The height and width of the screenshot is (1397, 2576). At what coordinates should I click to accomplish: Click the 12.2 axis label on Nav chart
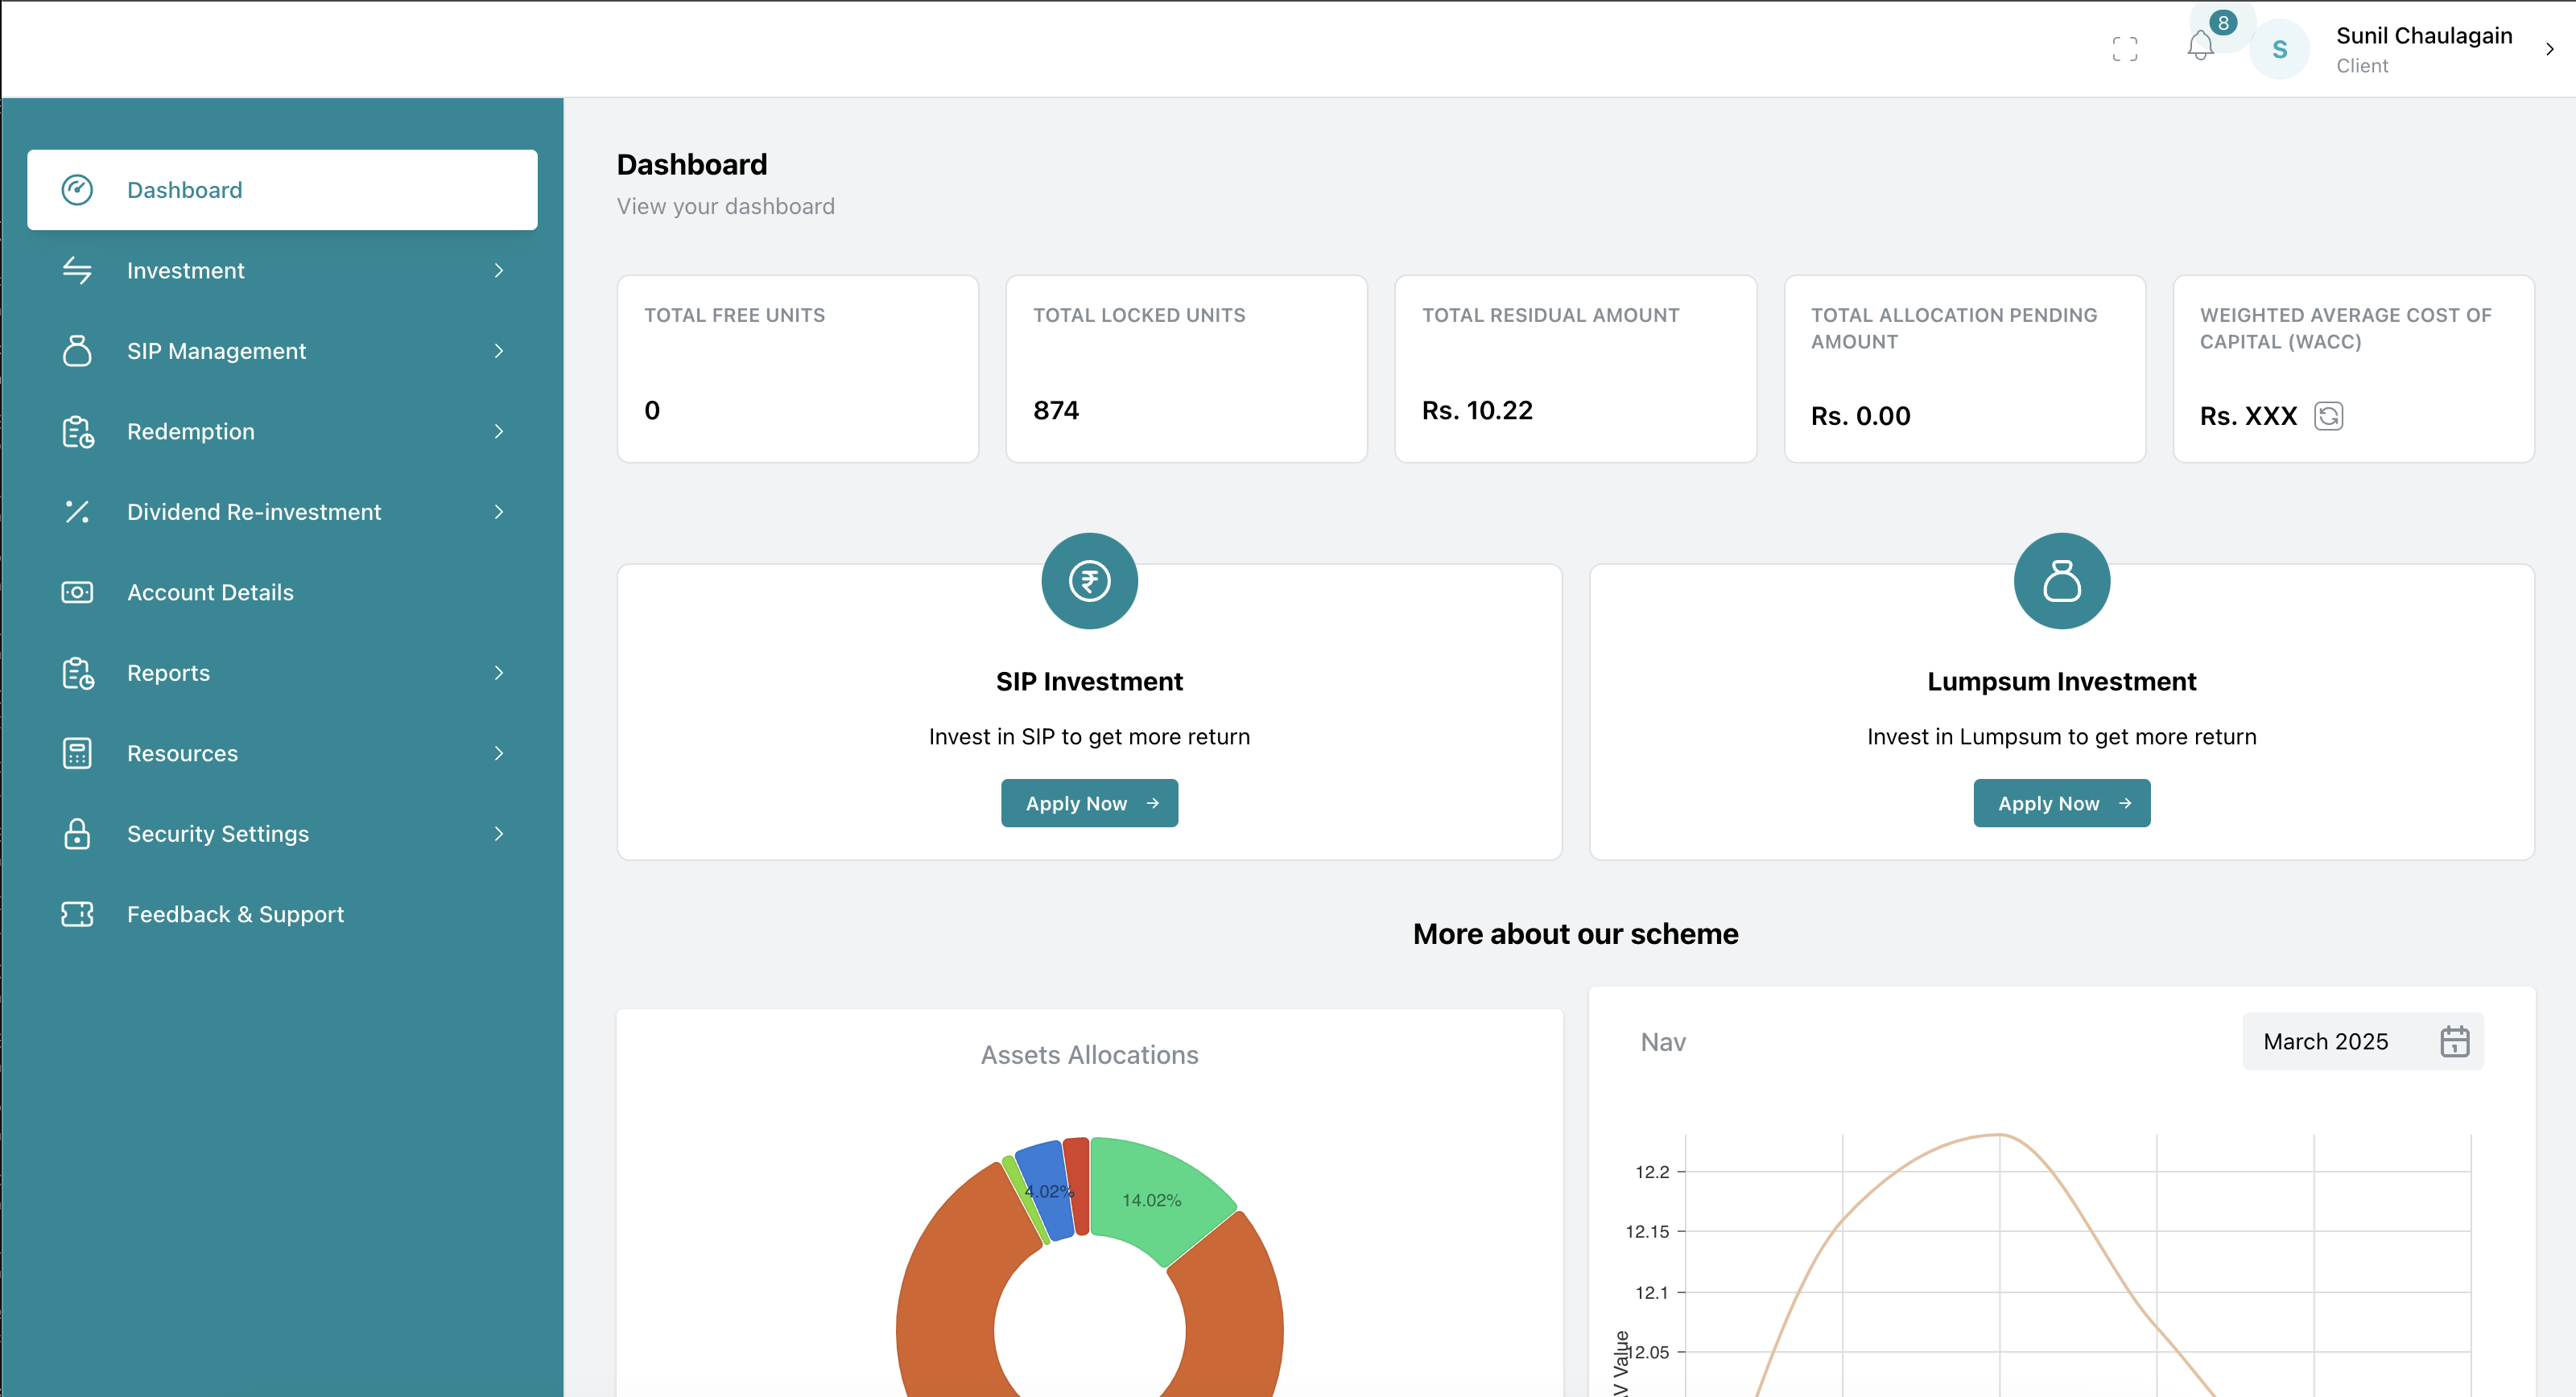[x=1652, y=1172]
